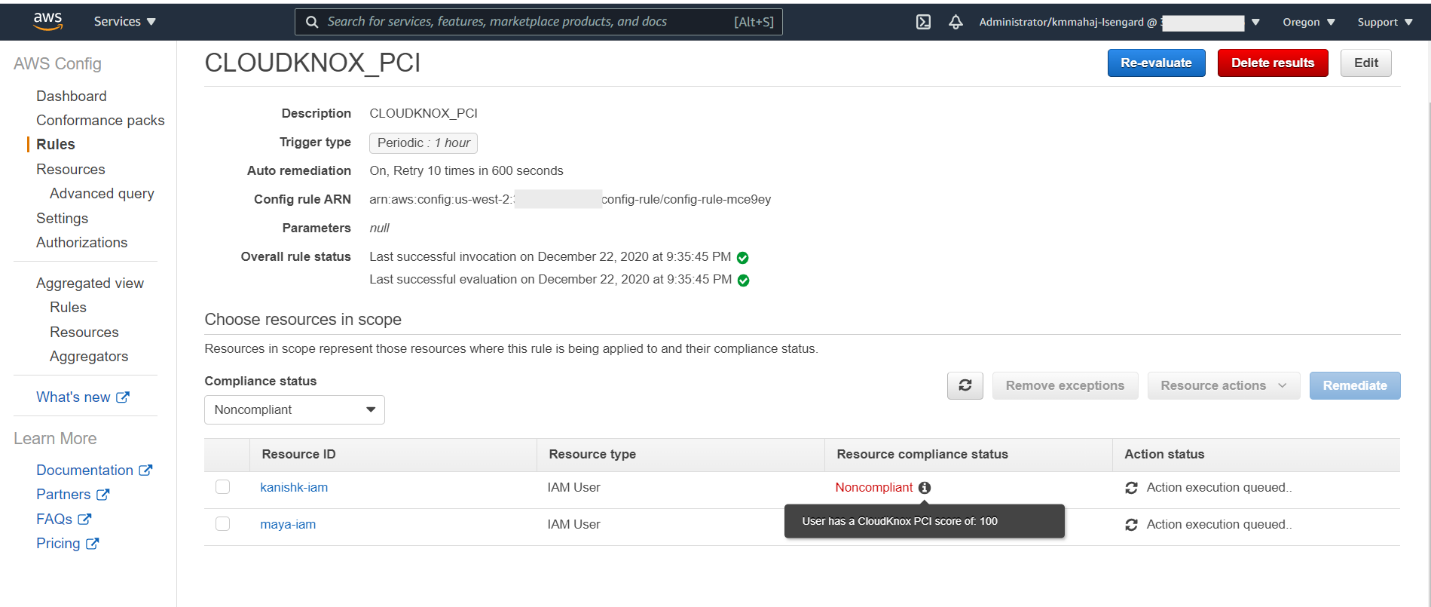Open the kanishk-iam resource link
The height and width of the screenshot is (607, 1431).
pyautogui.click(x=294, y=488)
